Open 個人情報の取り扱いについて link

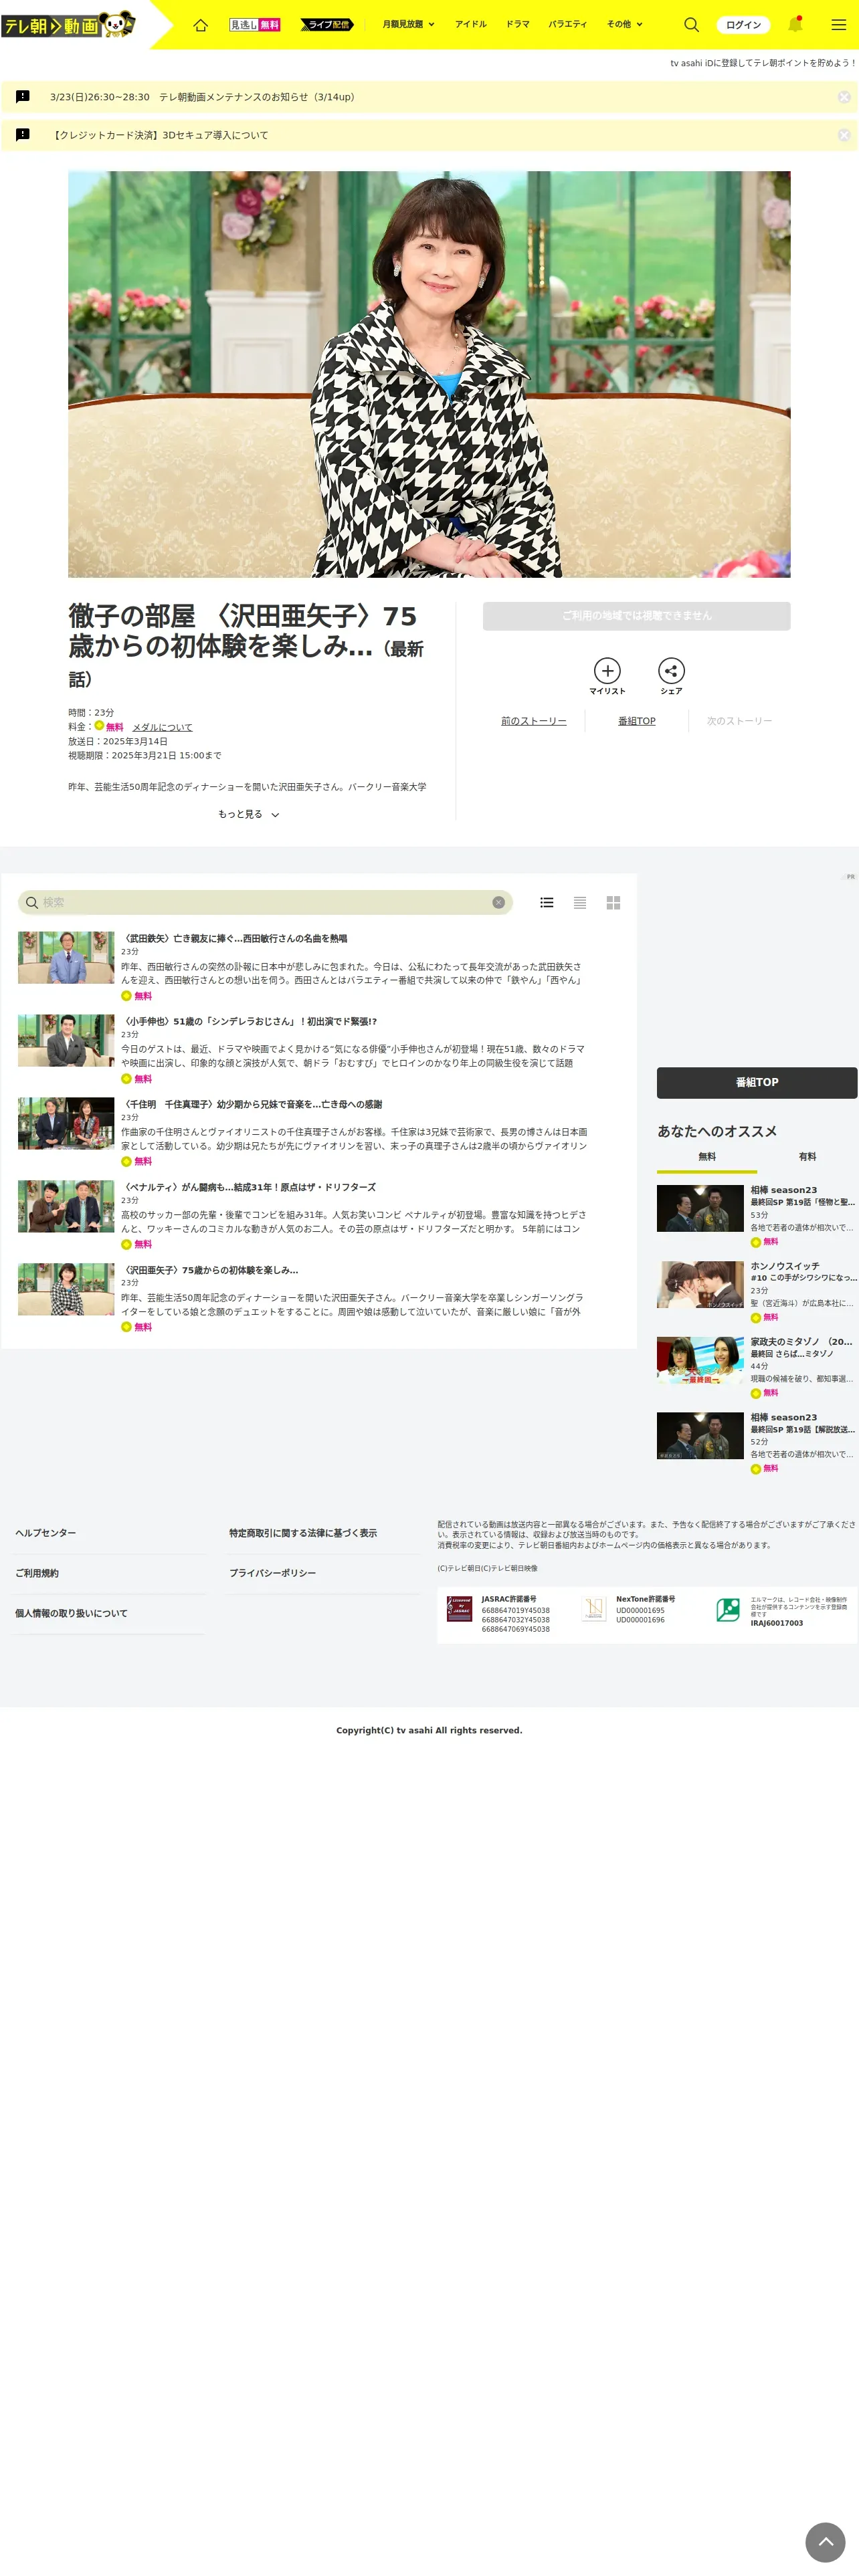pyautogui.click(x=71, y=1612)
